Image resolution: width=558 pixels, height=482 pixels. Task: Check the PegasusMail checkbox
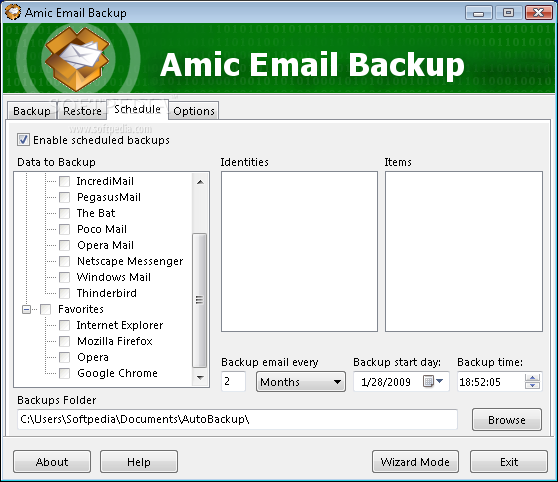click(x=64, y=197)
